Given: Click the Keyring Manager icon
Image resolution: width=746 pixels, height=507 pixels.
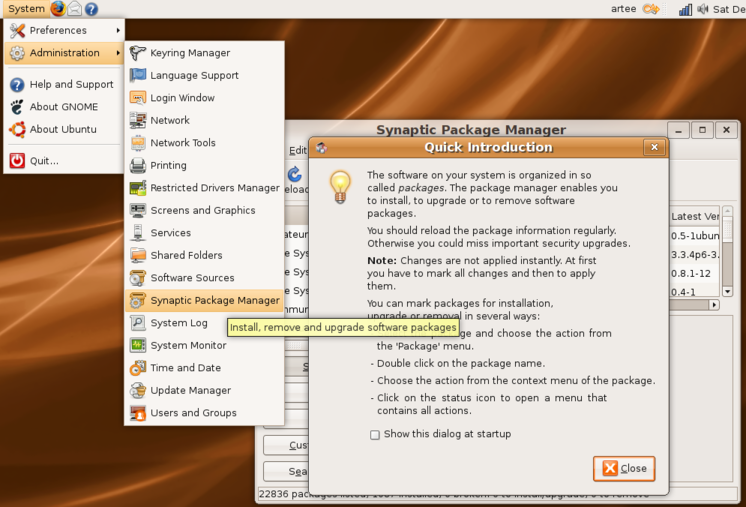Looking at the screenshot, I should 137,53.
